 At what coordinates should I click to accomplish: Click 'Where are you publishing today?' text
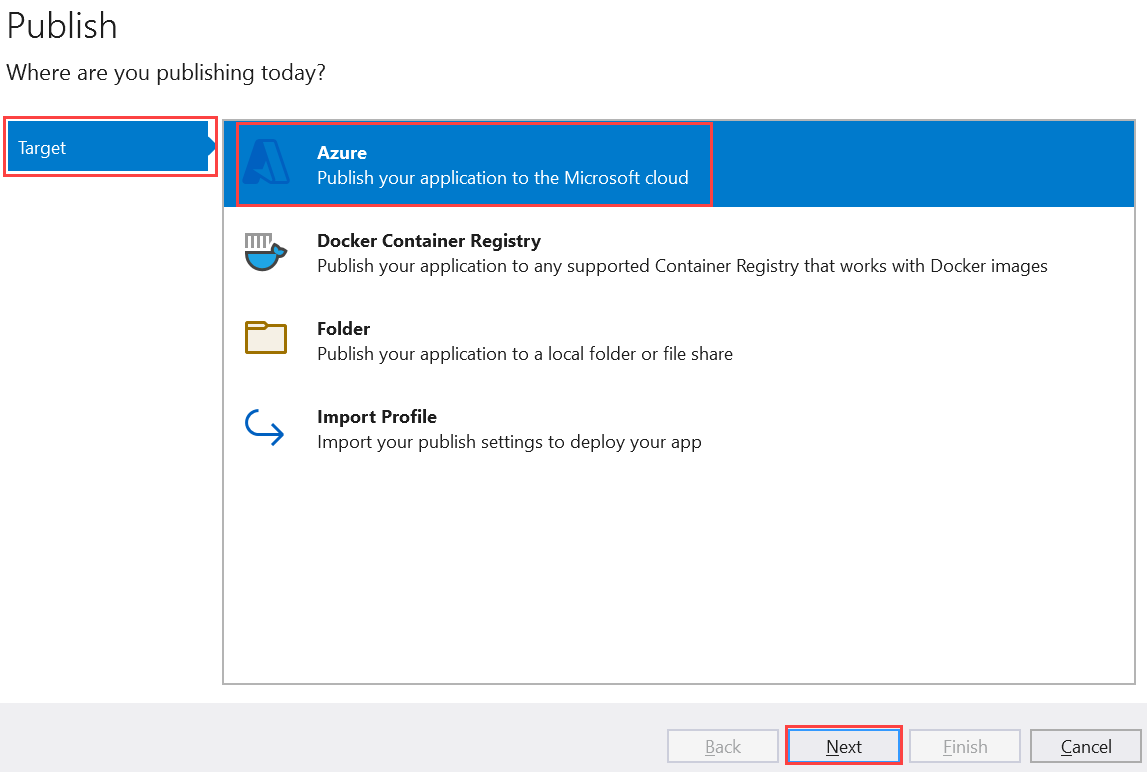(166, 73)
